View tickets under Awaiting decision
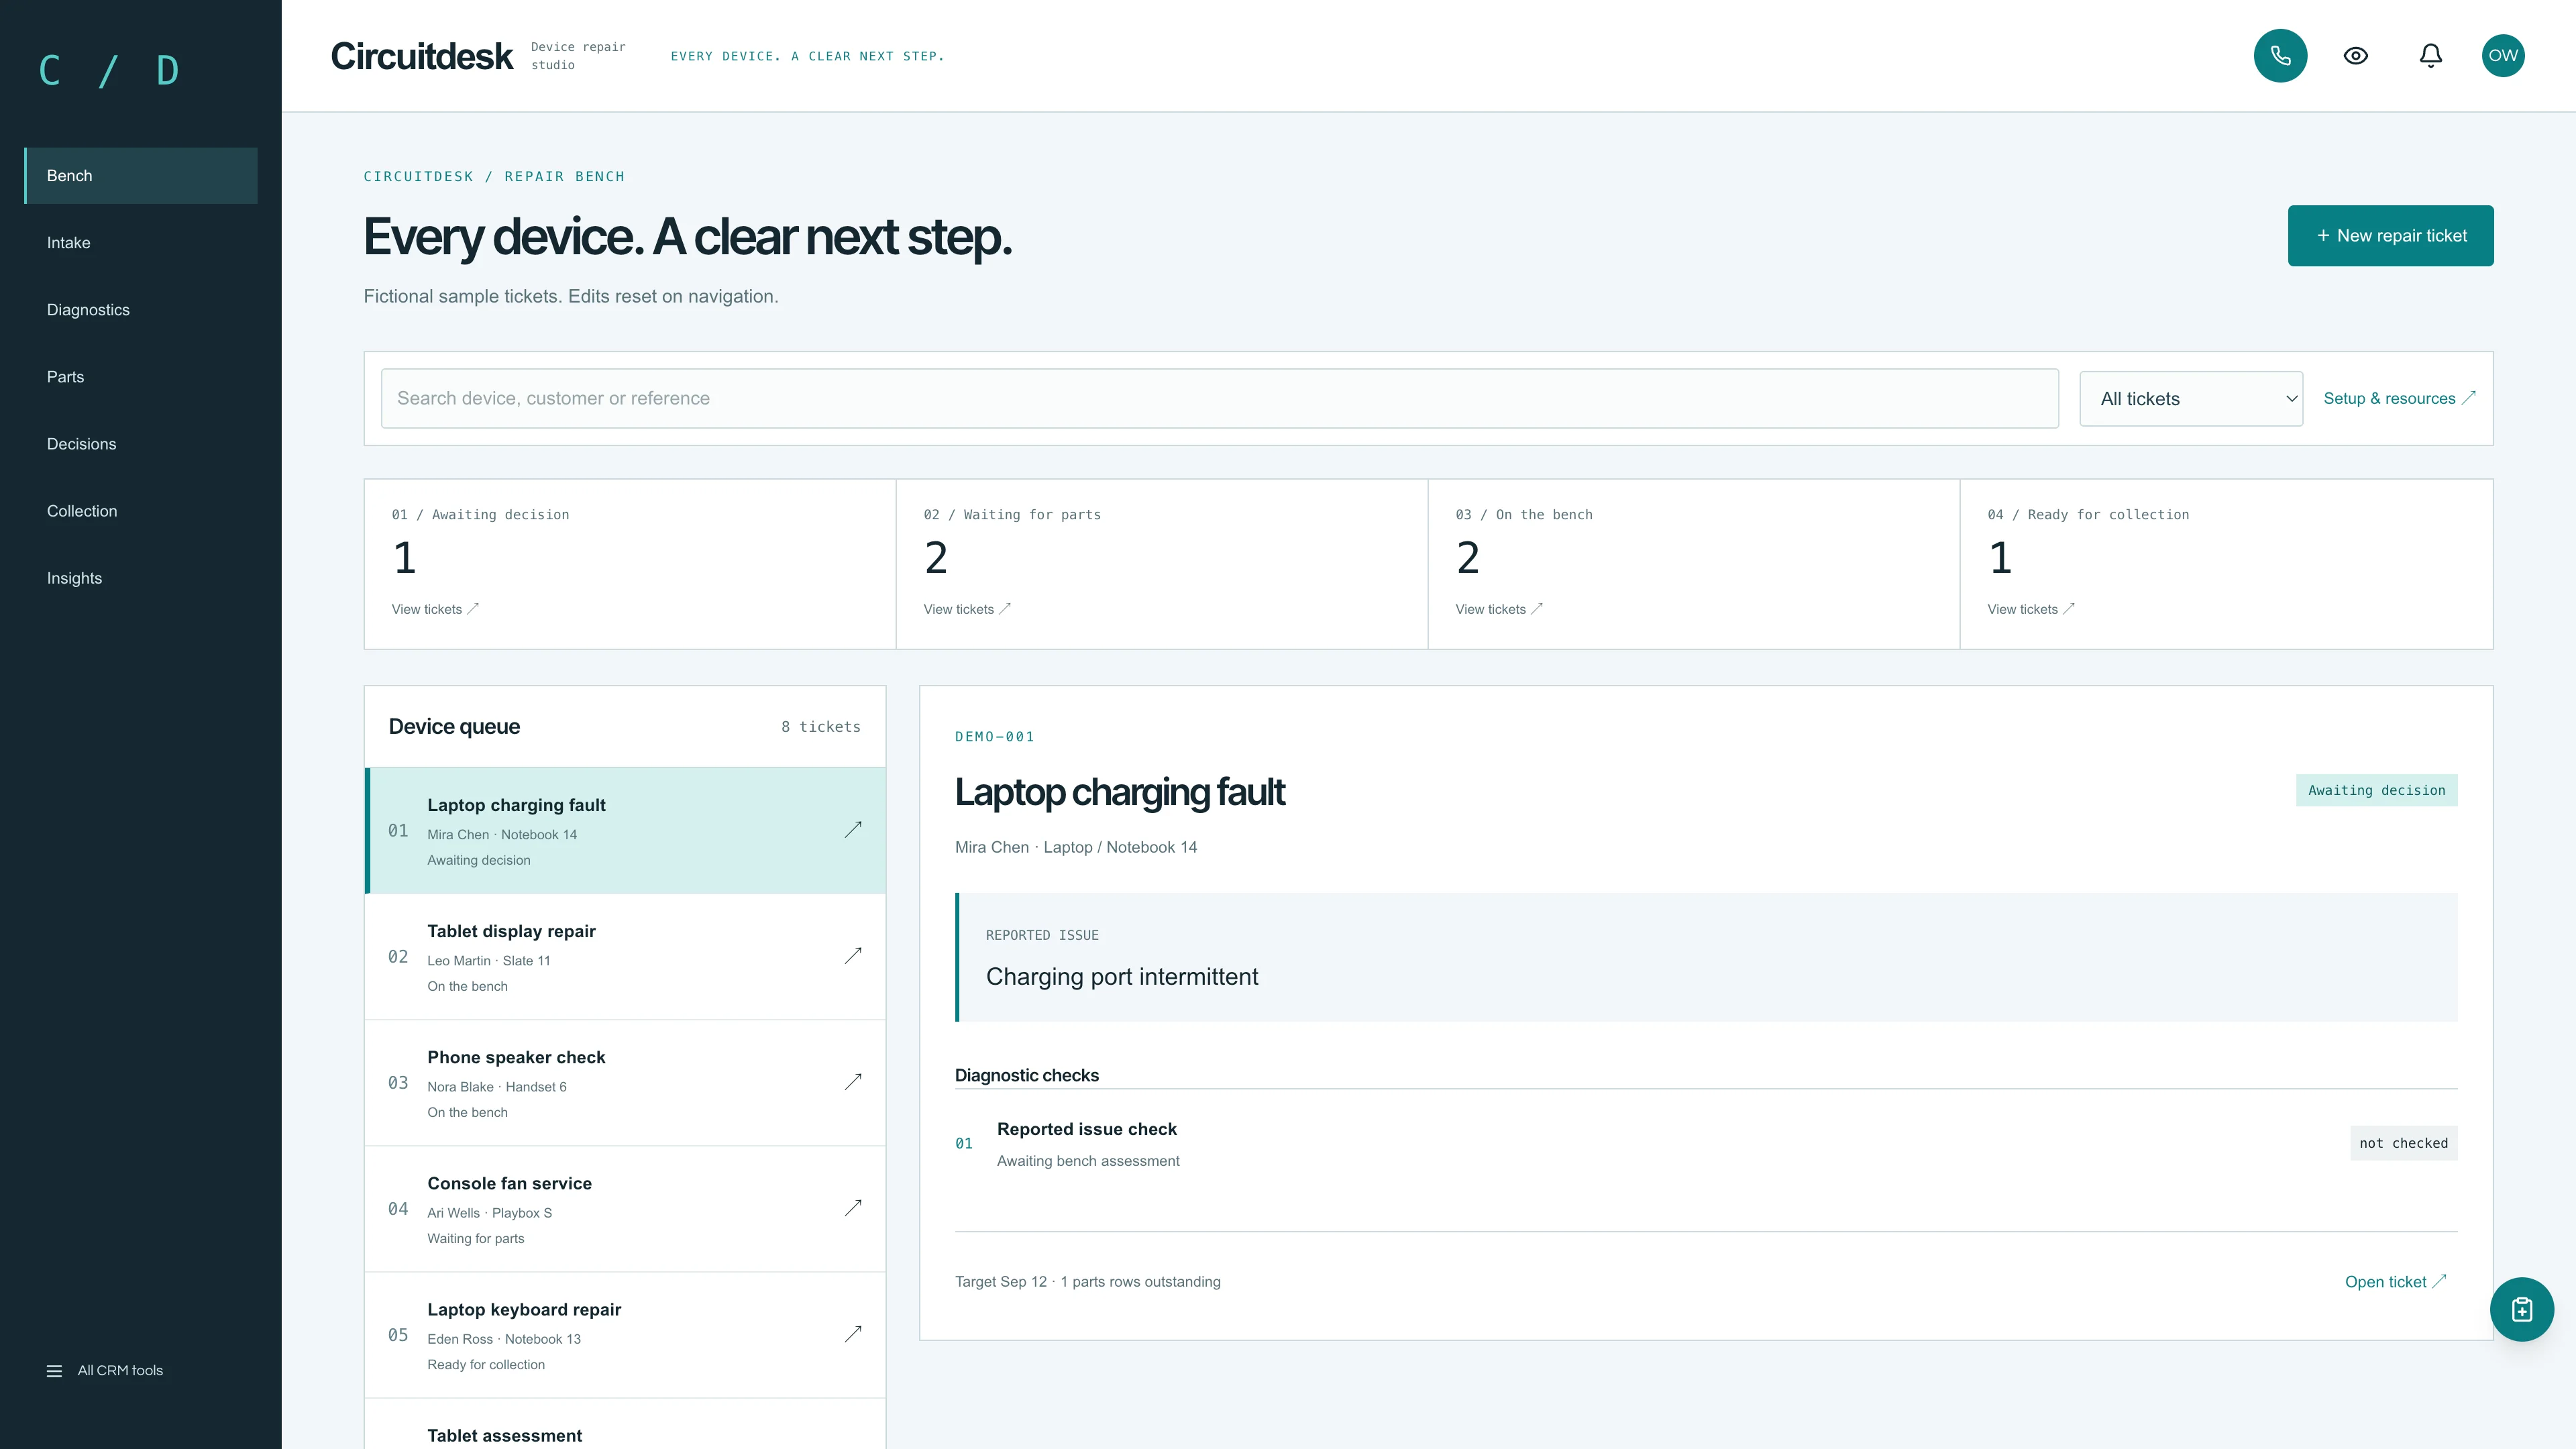This screenshot has width=2576, height=1449. tap(435, 609)
